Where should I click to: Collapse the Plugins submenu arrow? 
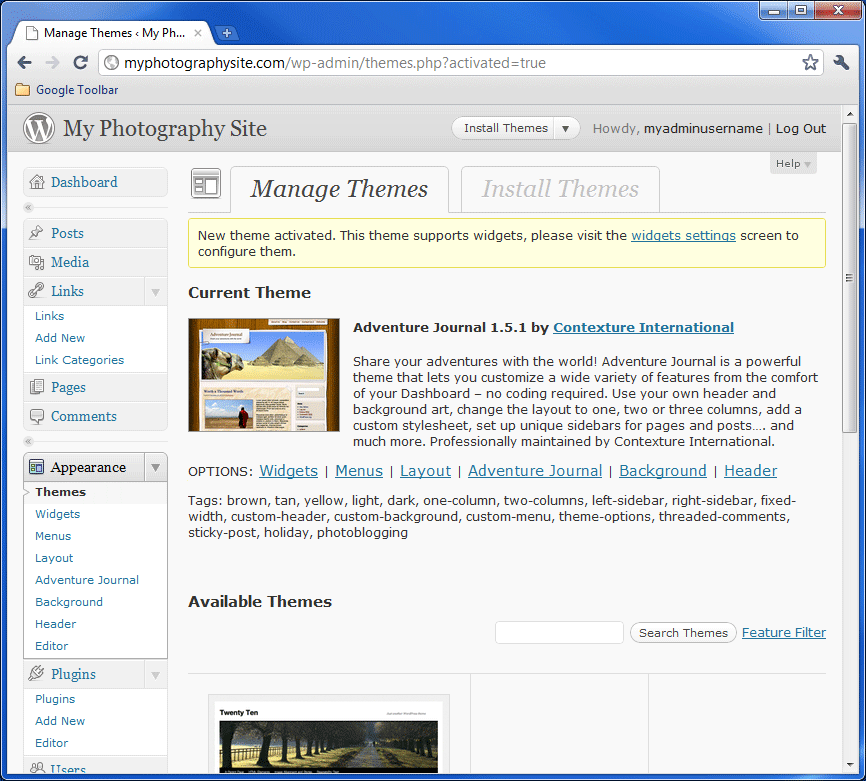coord(156,674)
